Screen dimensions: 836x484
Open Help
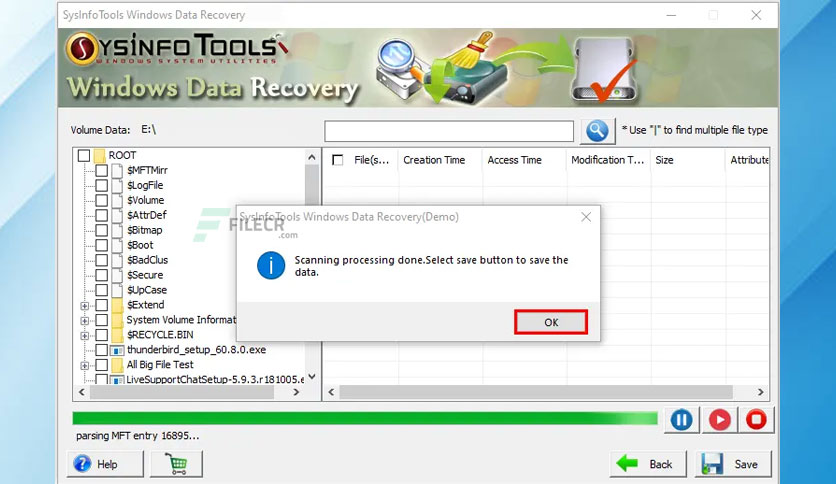point(105,464)
